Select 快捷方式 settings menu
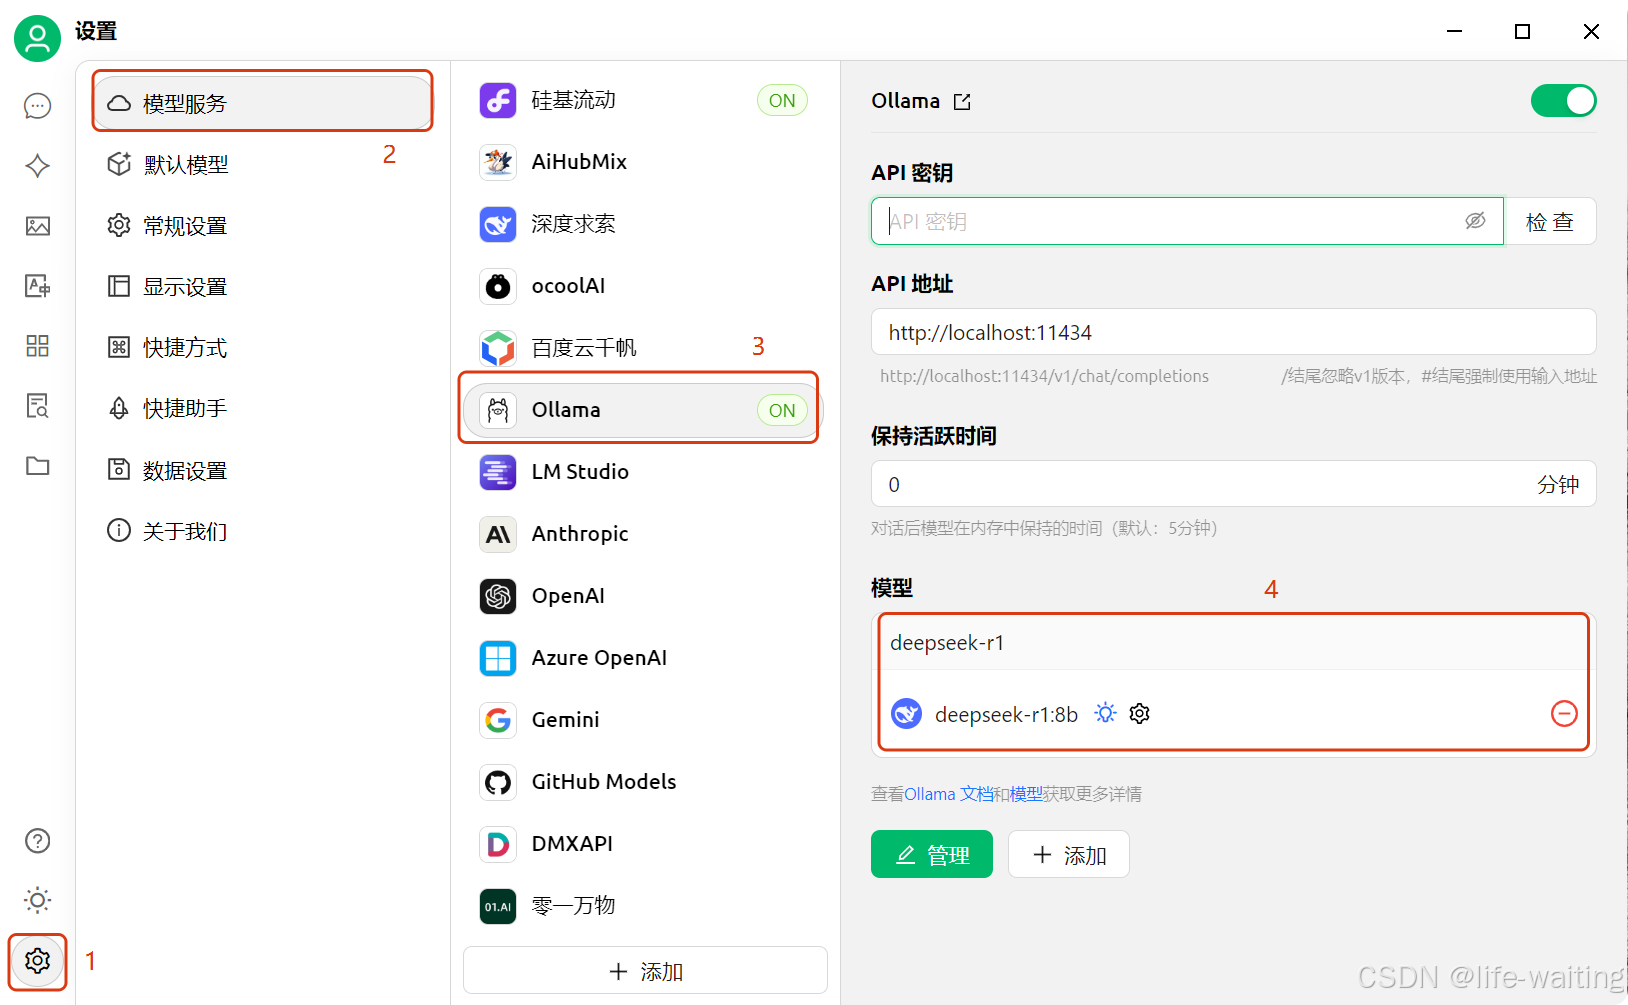The height and width of the screenshot is (1005, 1628). [263, 348]
